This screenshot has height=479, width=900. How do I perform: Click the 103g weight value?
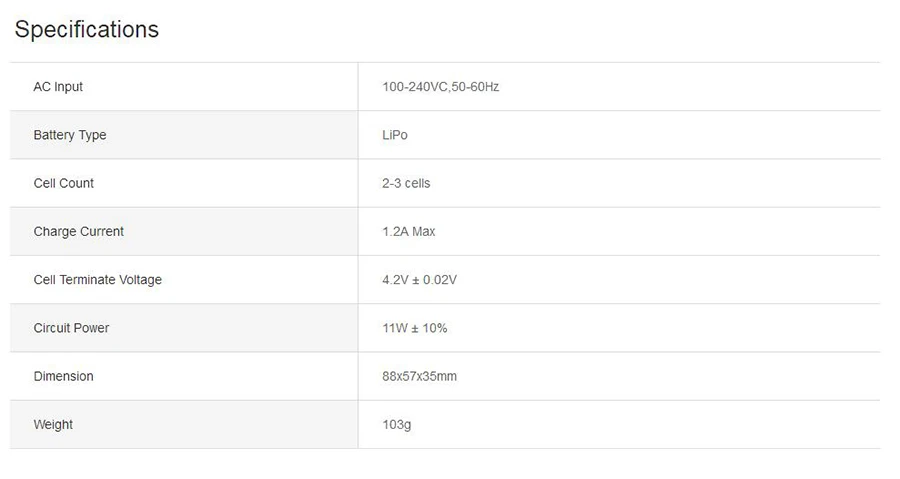(397, 425)
